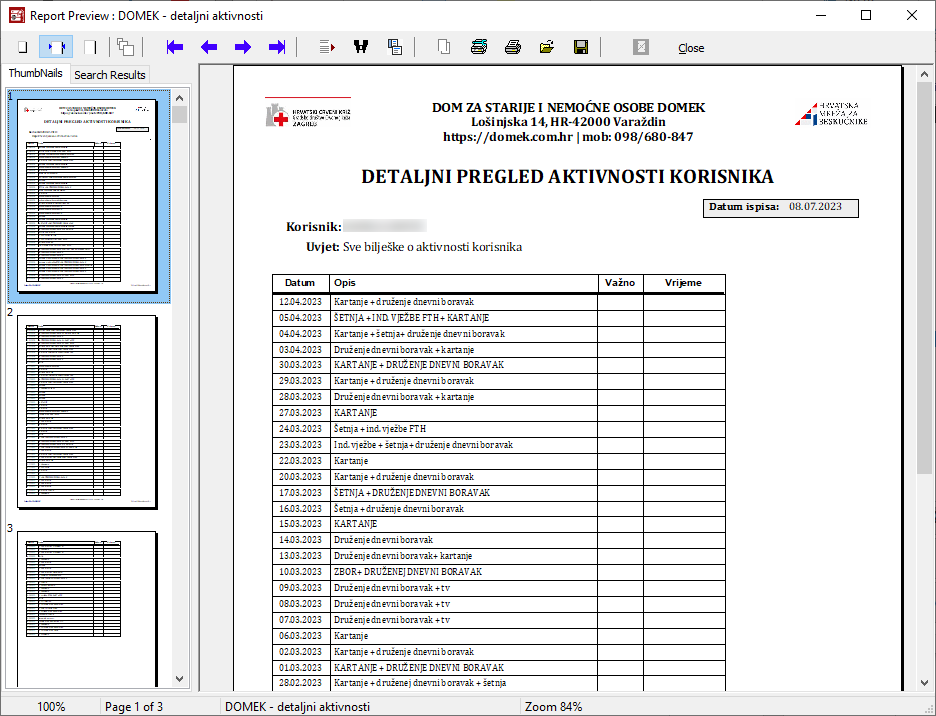Toggle the multi-page thumbnails view button

[125, 47]
